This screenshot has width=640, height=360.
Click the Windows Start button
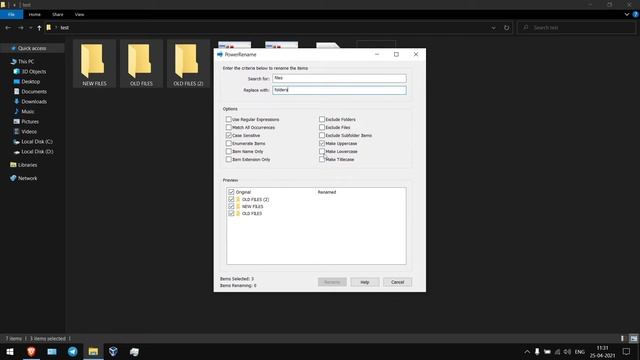click(10, 351)
